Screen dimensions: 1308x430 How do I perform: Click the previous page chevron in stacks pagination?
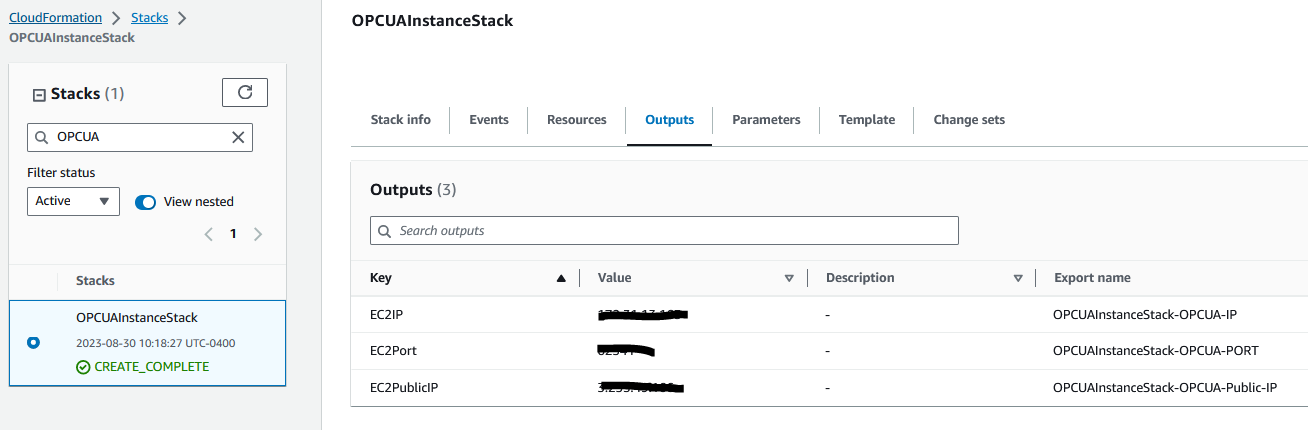click(209, 234)
